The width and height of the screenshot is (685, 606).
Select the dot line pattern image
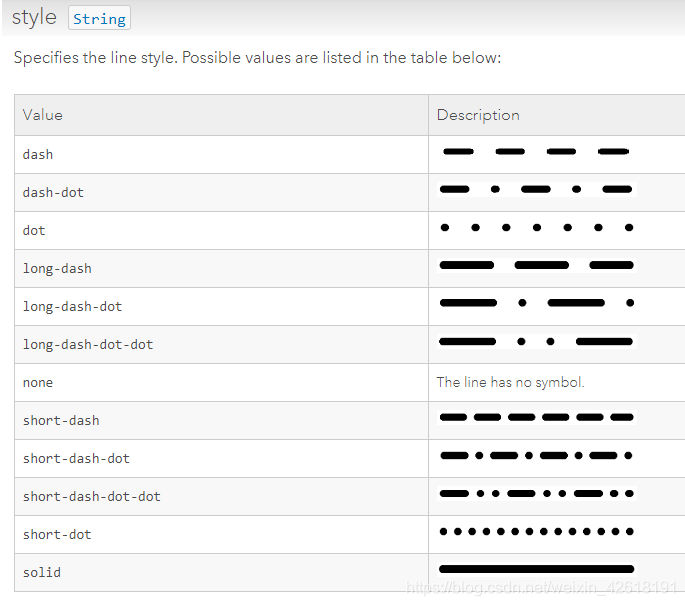click(x=536, y=228)
